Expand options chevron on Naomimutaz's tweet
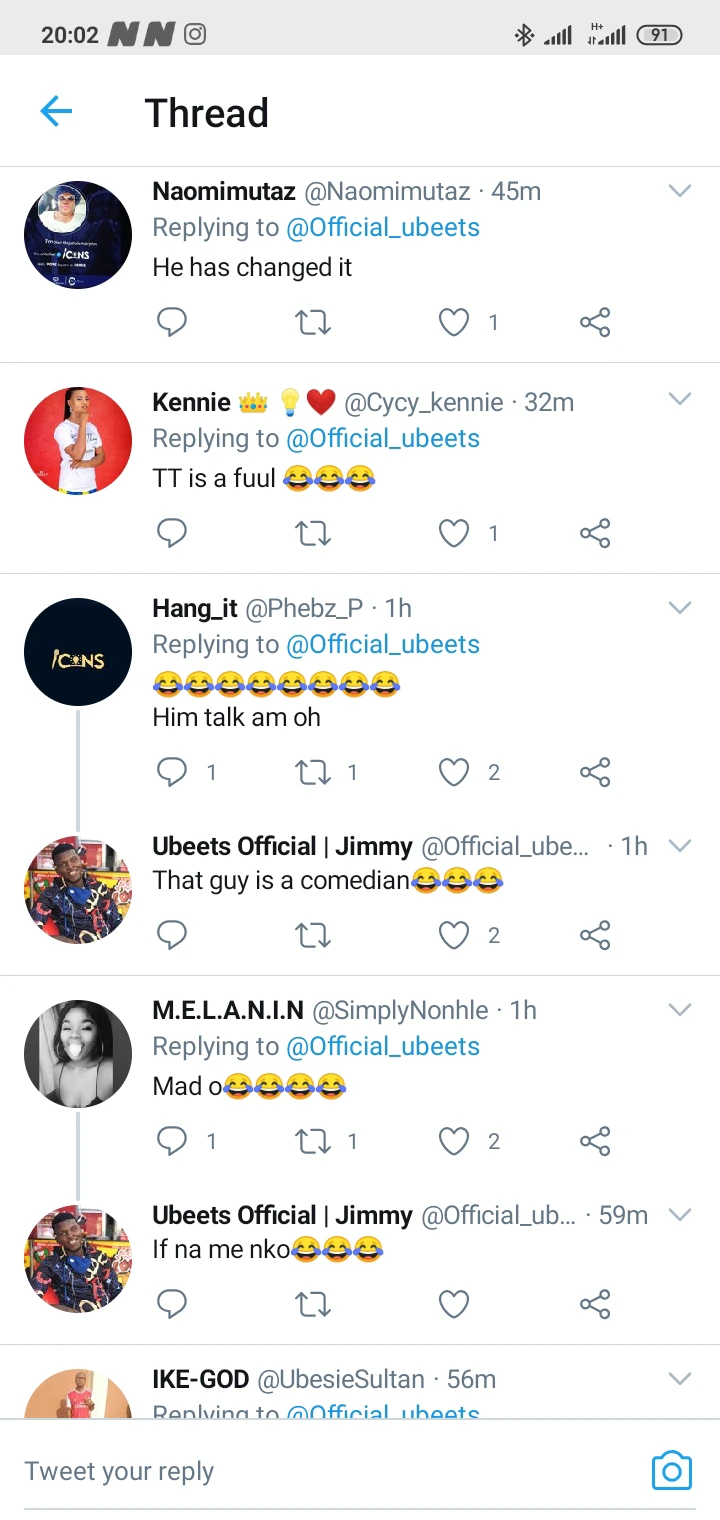Viewport: 720px width, 1520px height. click(680, 190)
